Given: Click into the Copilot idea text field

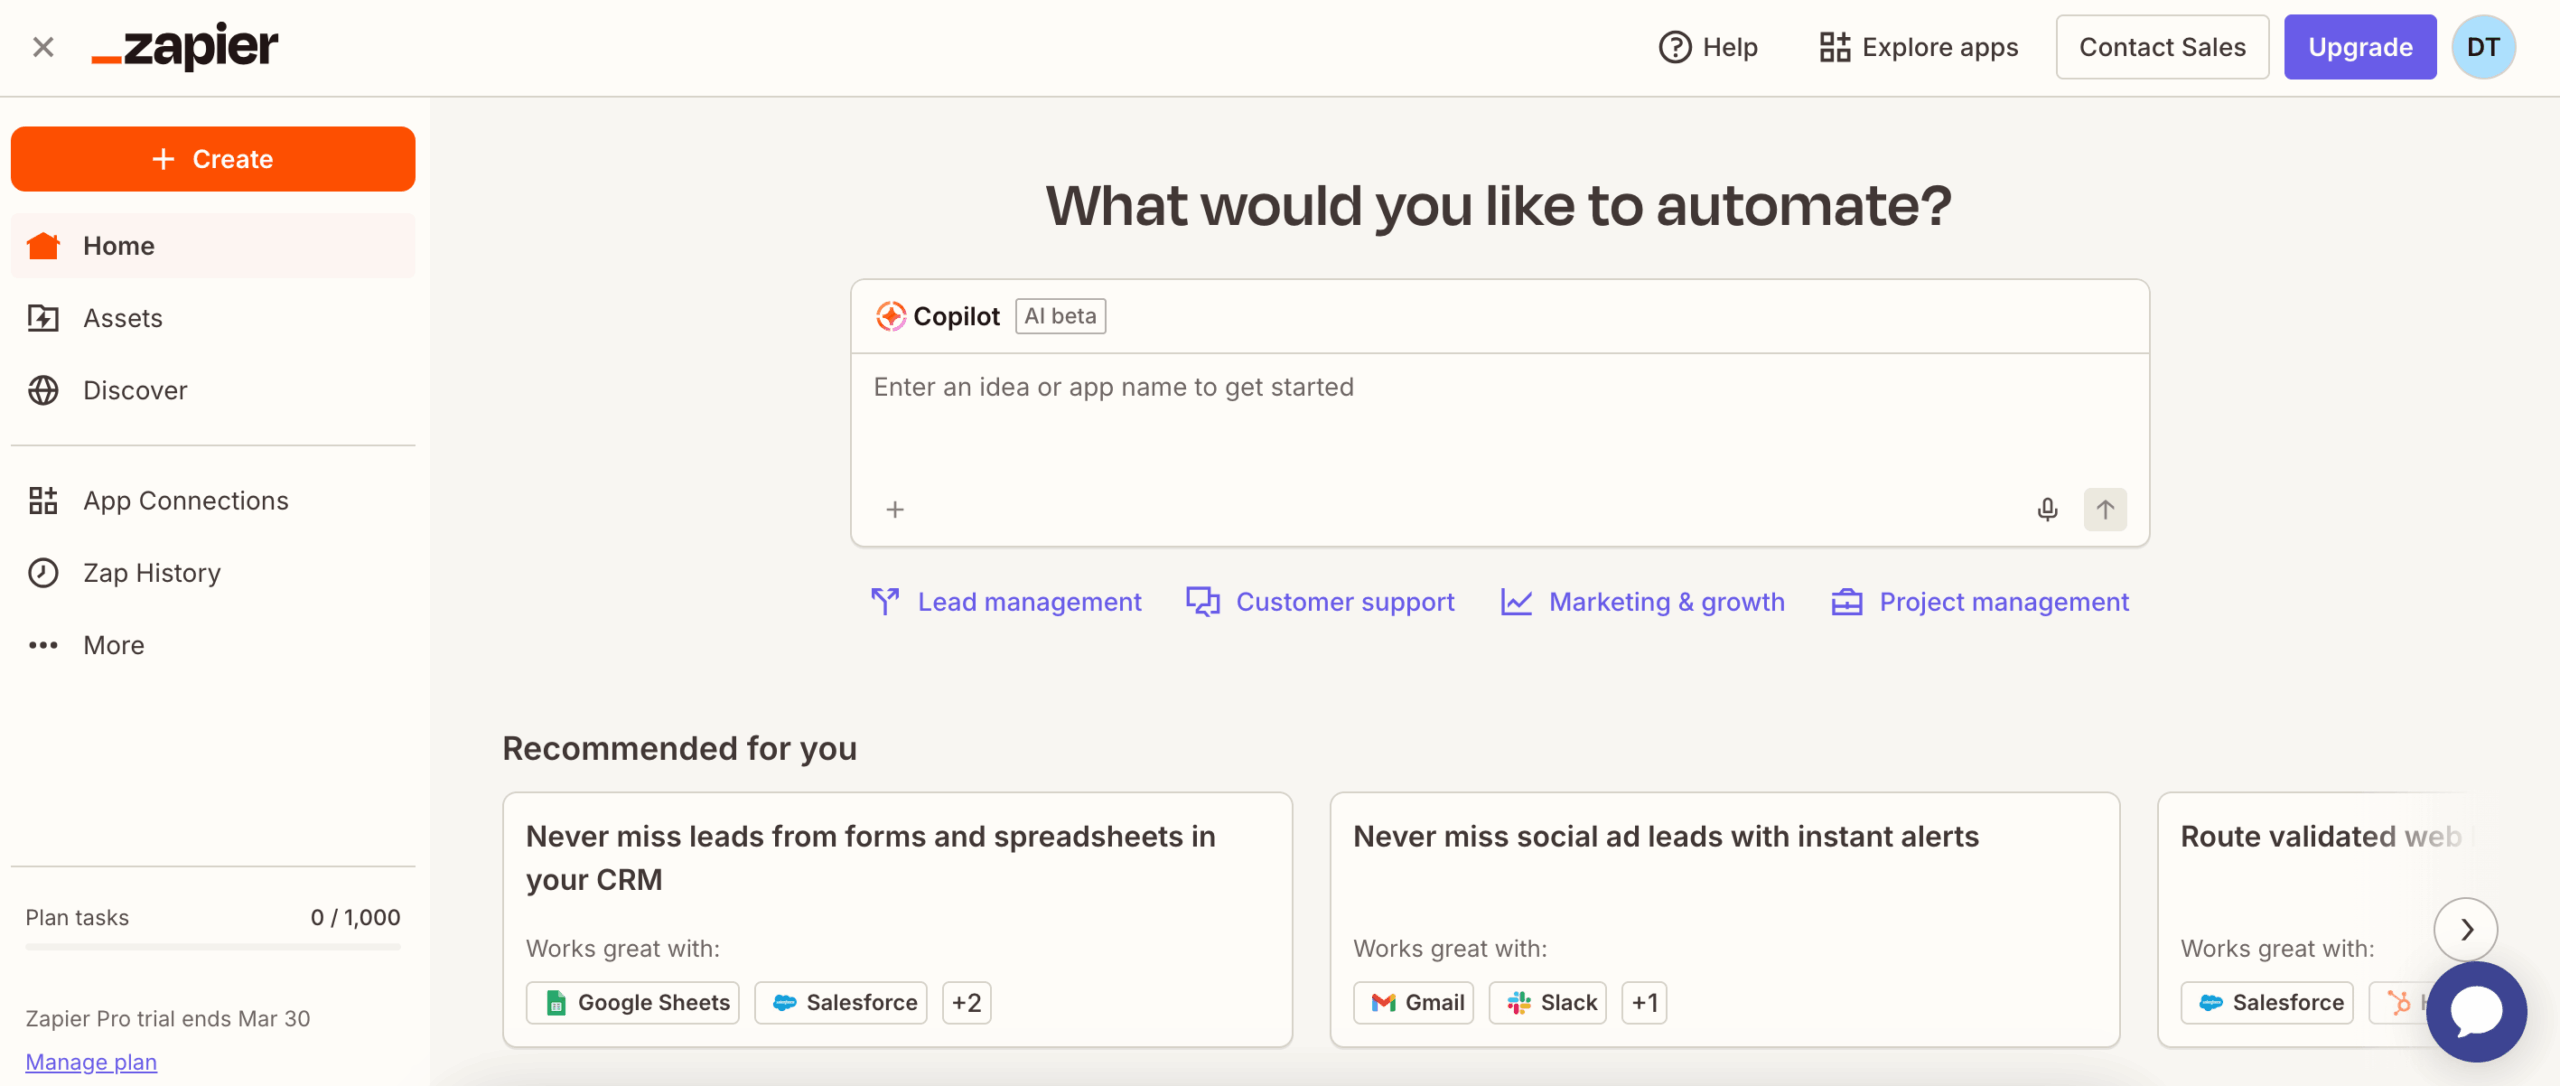Looking at the screenshot, I should point(1498,420).
